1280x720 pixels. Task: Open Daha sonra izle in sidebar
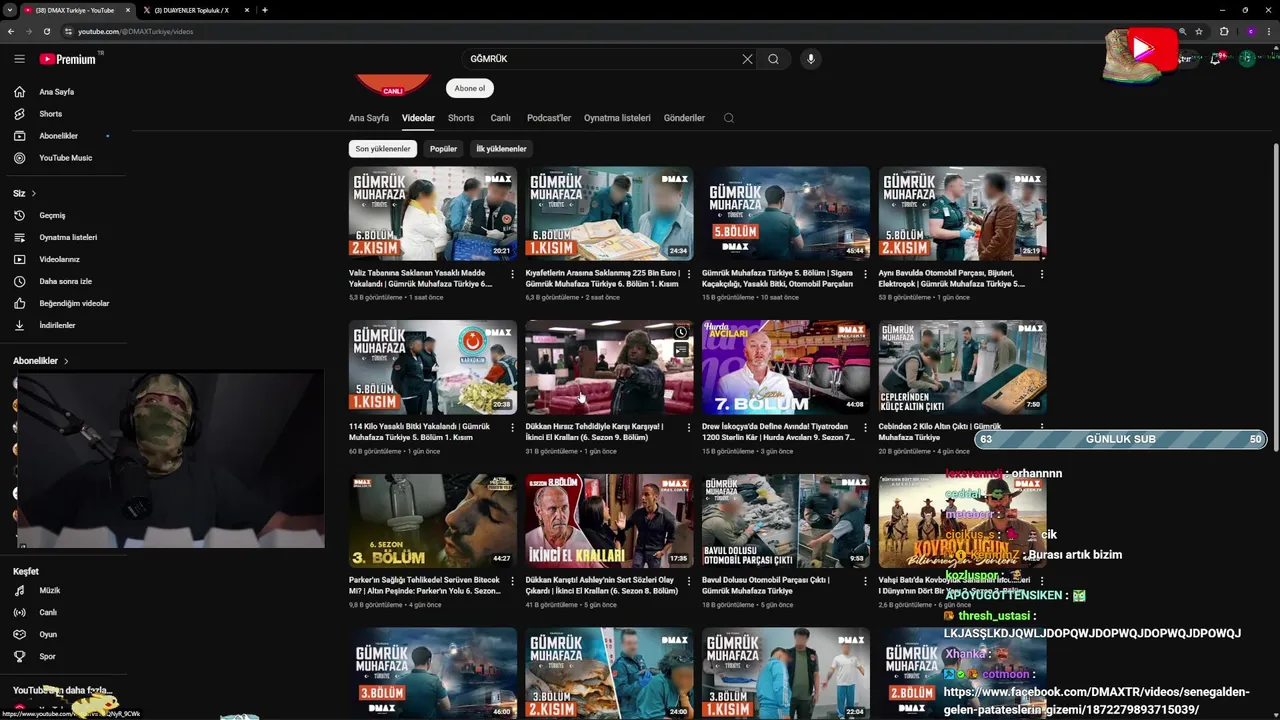coord(64,281)
